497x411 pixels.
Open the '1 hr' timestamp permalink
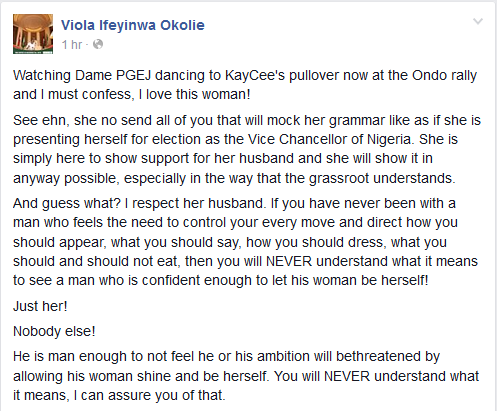click(x=72, y=44)
